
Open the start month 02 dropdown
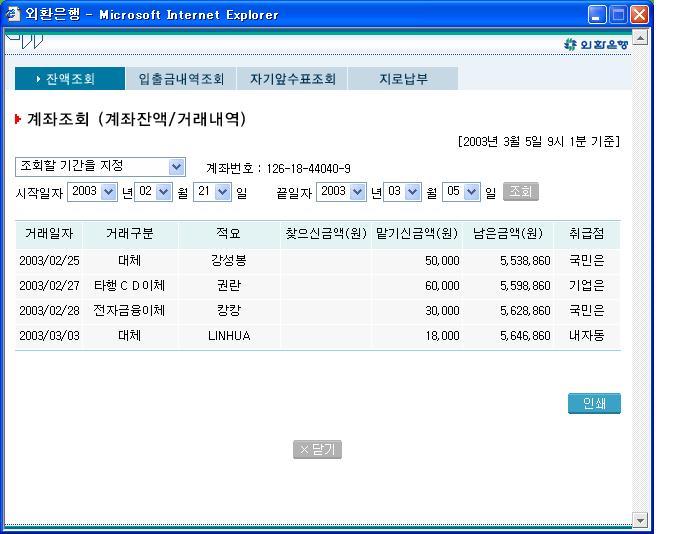click(x=164, y=191)
